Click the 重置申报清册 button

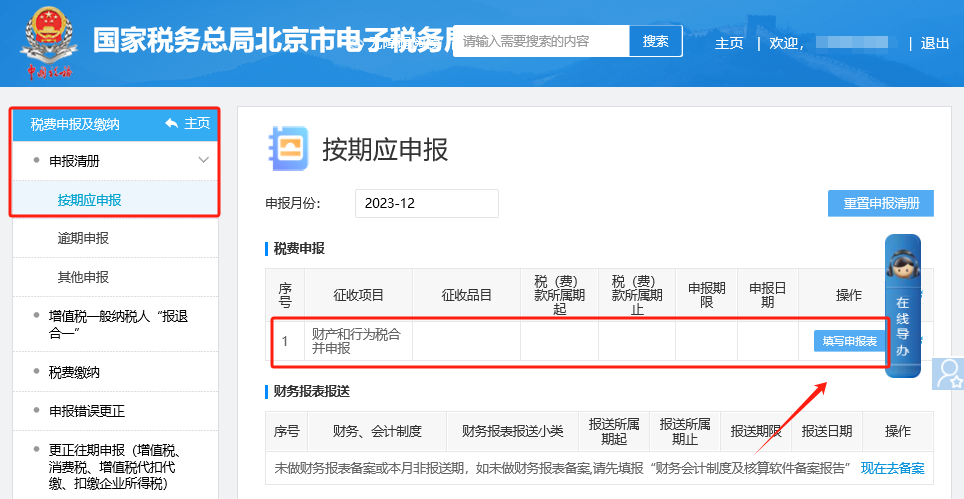tap(880, 203)
